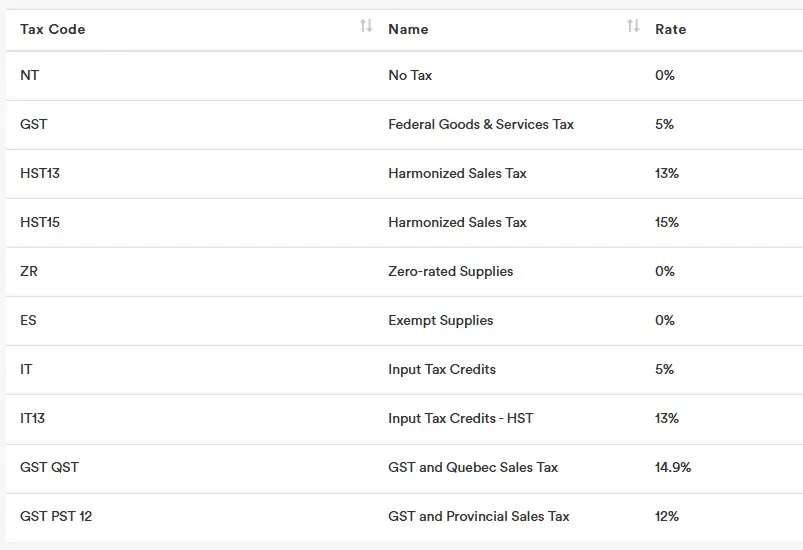The width and height of the screenshot is (803, 550).
Task: Select the NT tax code row
Action: pos(30,75)
